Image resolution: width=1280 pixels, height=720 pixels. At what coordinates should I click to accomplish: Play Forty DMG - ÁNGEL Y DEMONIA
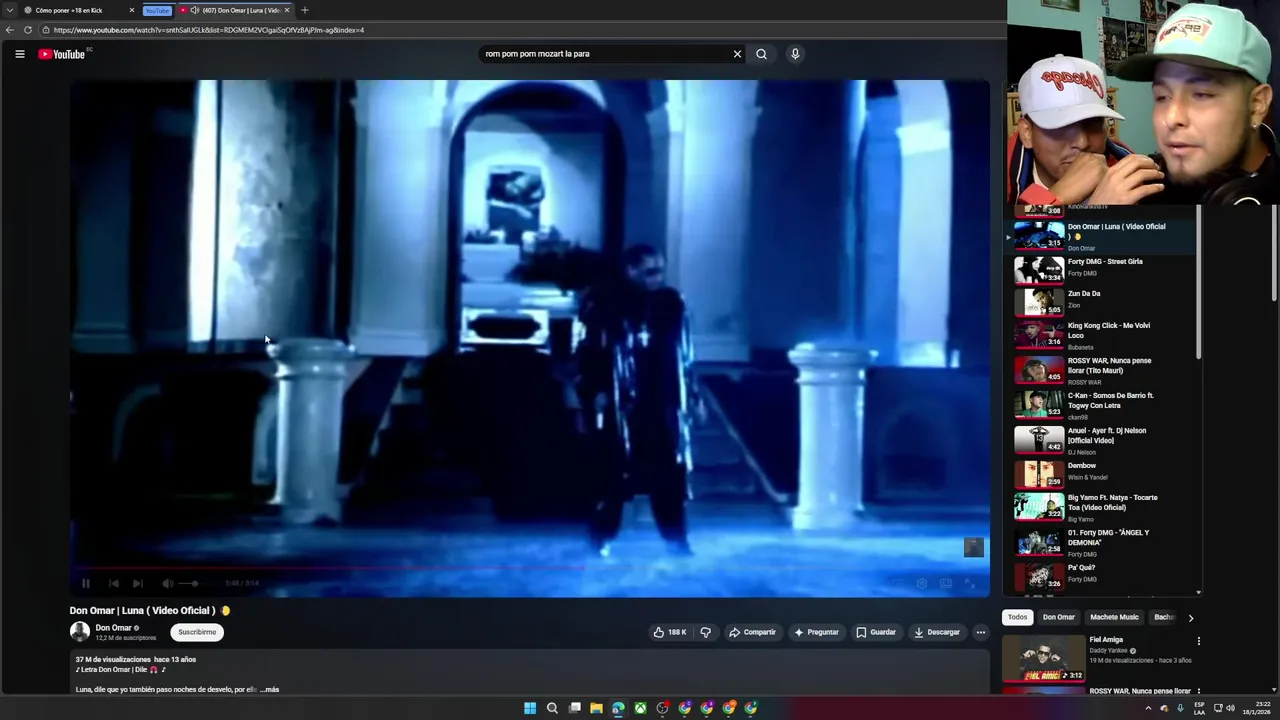coord(1100,542)
